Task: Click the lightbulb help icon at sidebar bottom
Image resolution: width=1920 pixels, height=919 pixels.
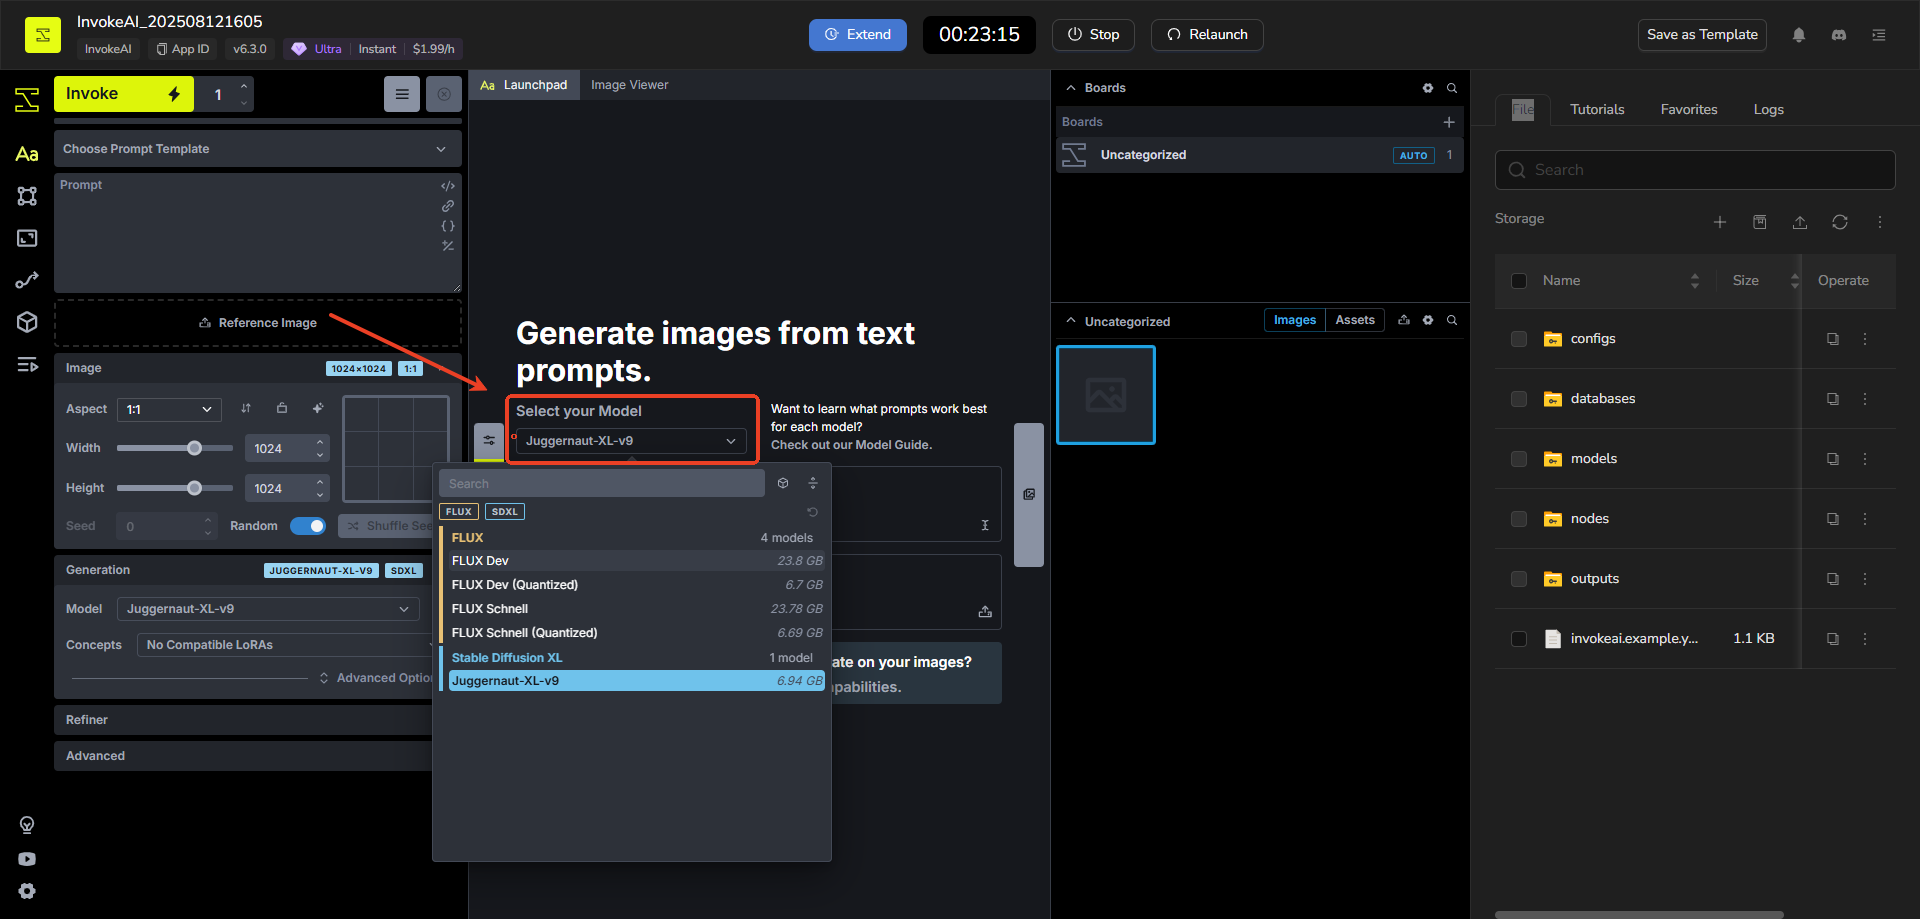Action: (x=27, y=825)
